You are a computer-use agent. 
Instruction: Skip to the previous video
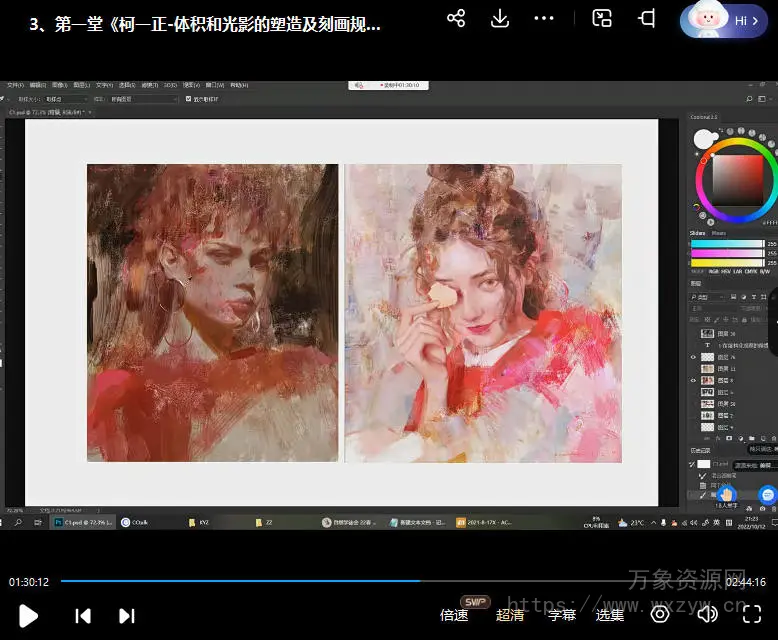[84, 616]
